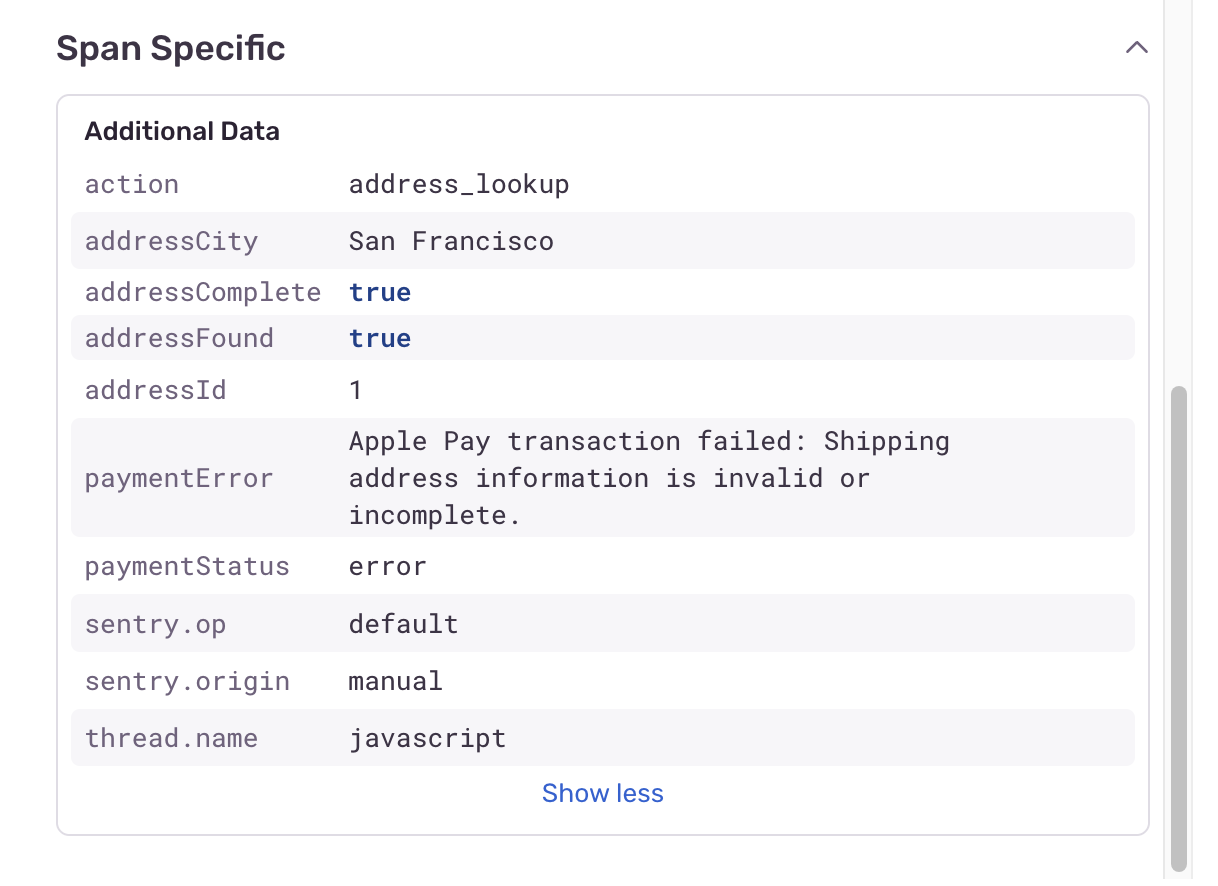1218x886 pixels.
Task: Click the addressComplete true value
Action: (380, 292)
